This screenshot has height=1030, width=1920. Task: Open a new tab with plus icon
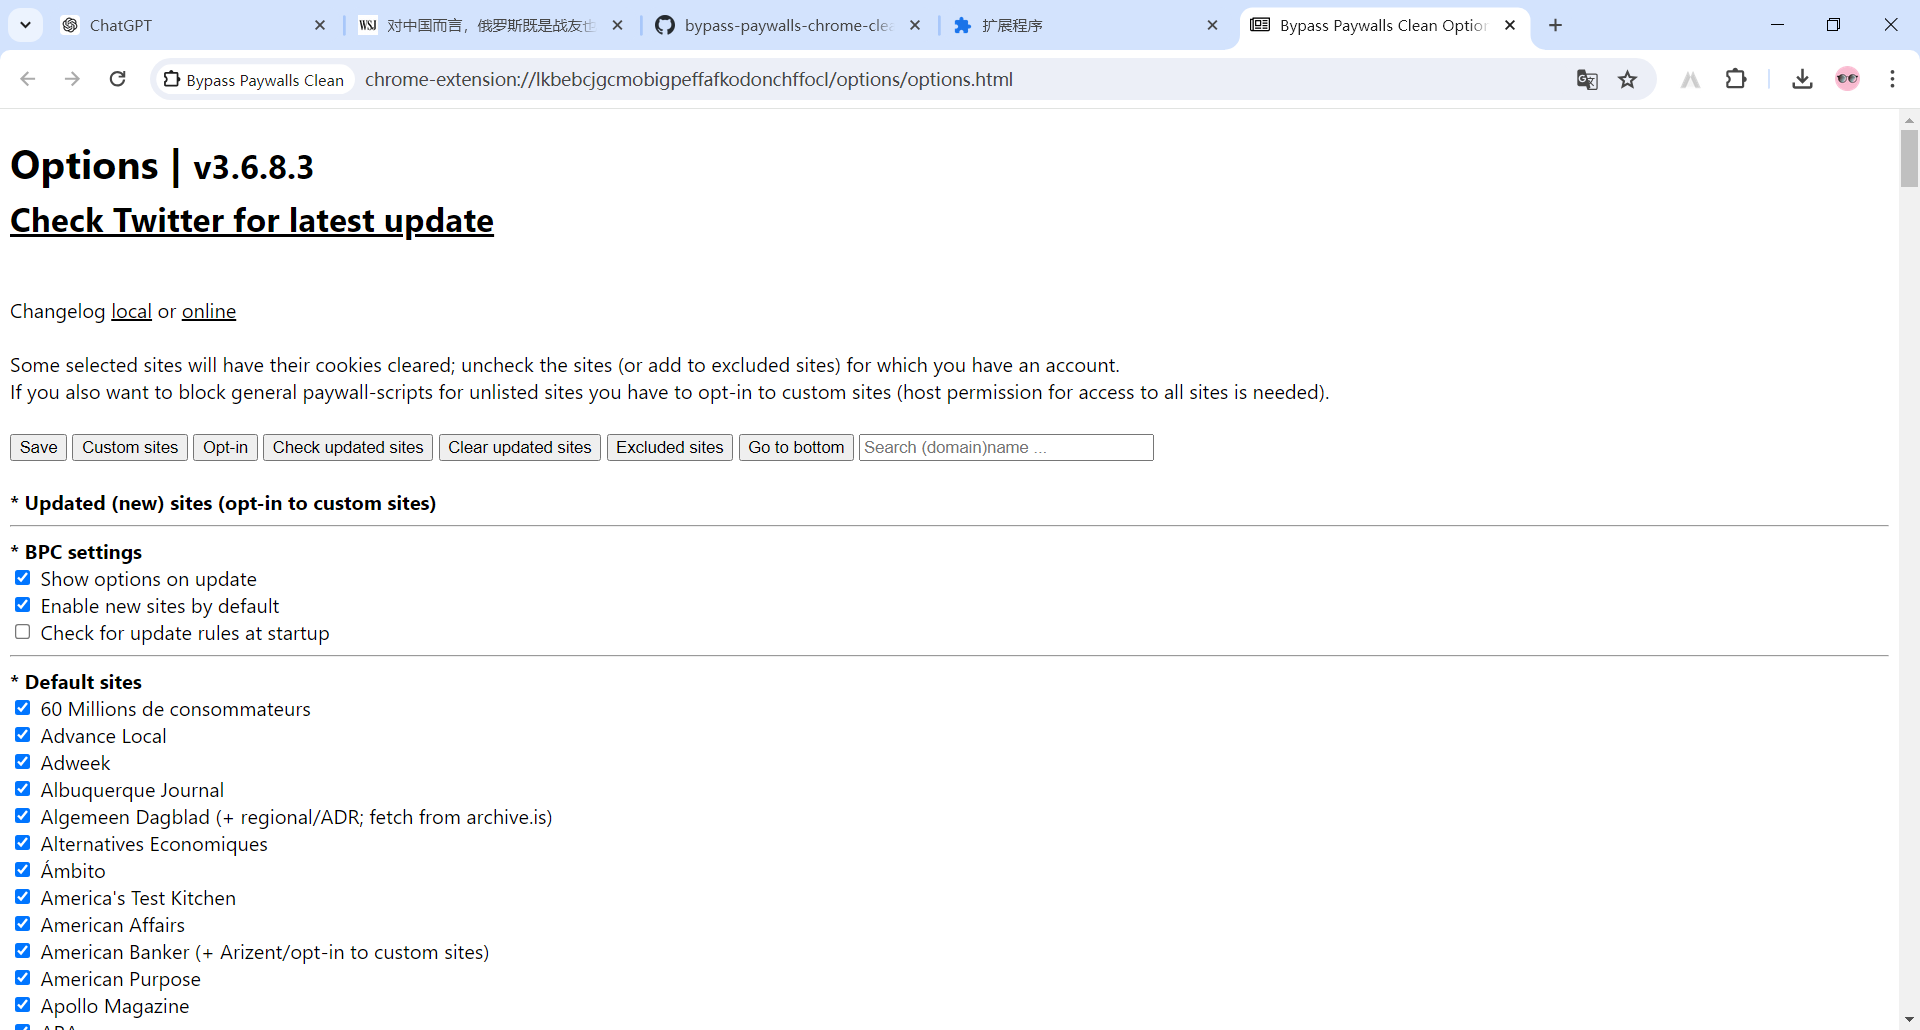tap(1555, 25)
